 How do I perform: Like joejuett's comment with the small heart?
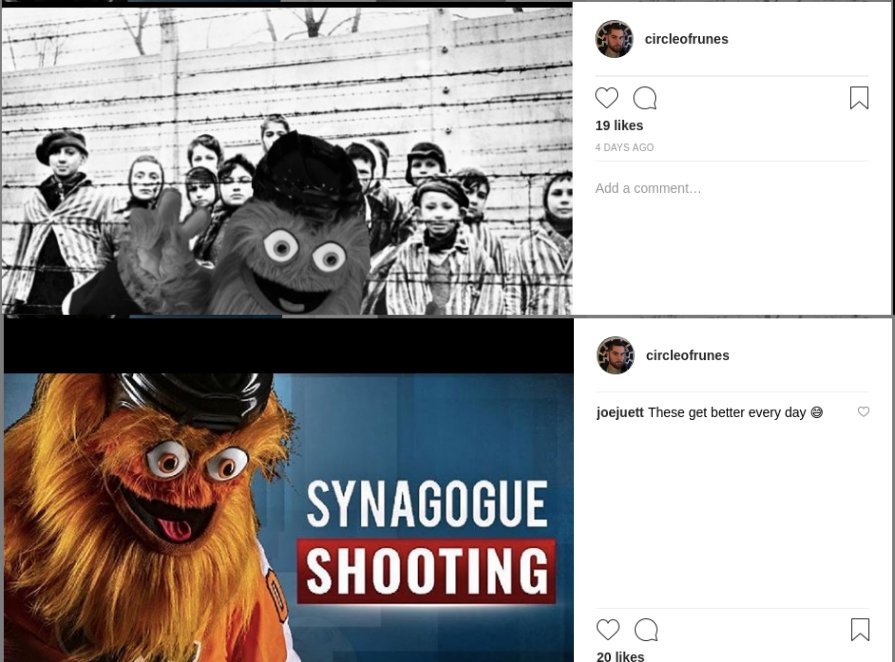tap(863, 411)
